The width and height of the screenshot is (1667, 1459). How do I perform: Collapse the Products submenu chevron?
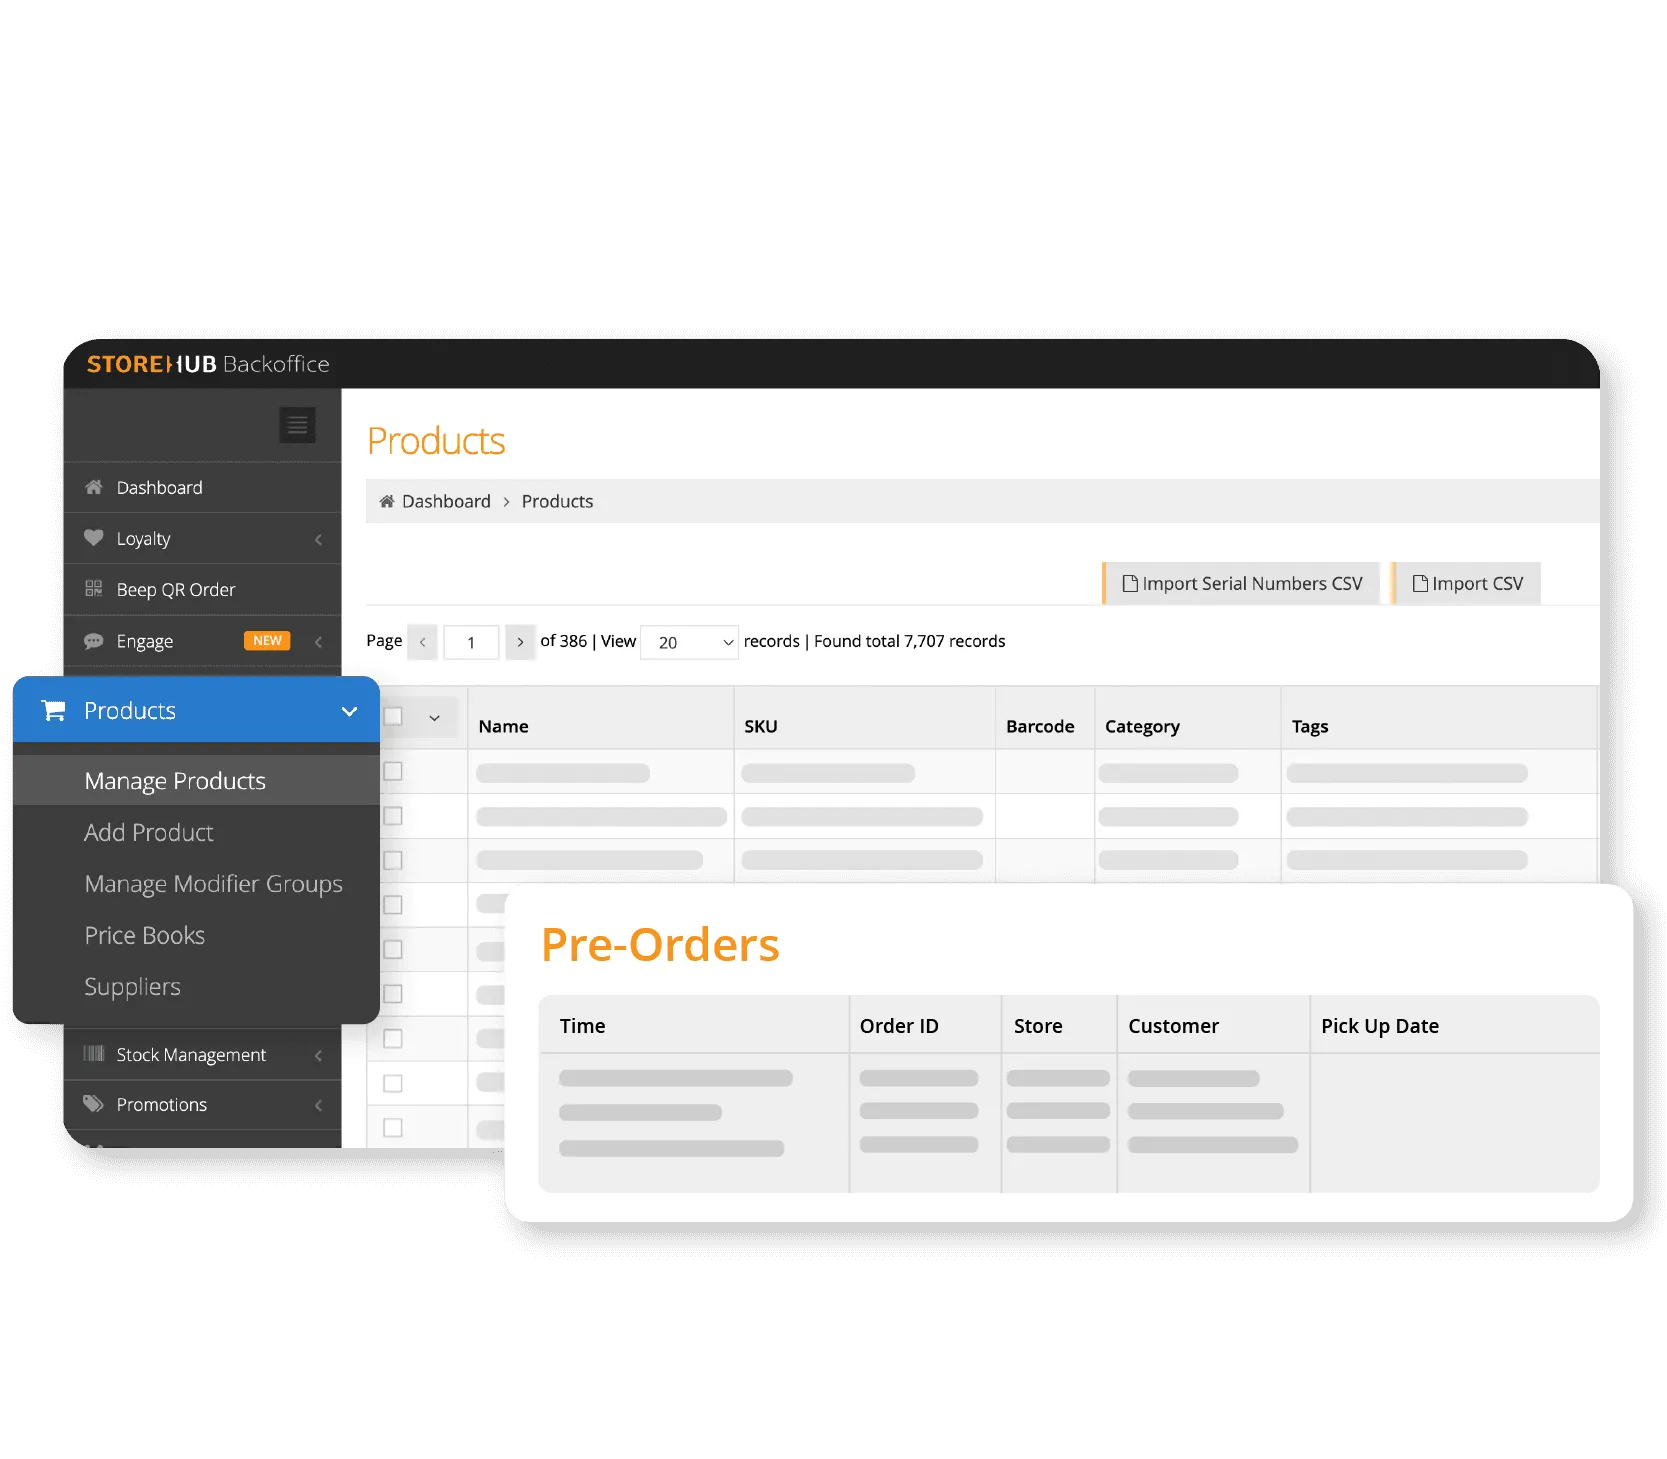[349, 711]
